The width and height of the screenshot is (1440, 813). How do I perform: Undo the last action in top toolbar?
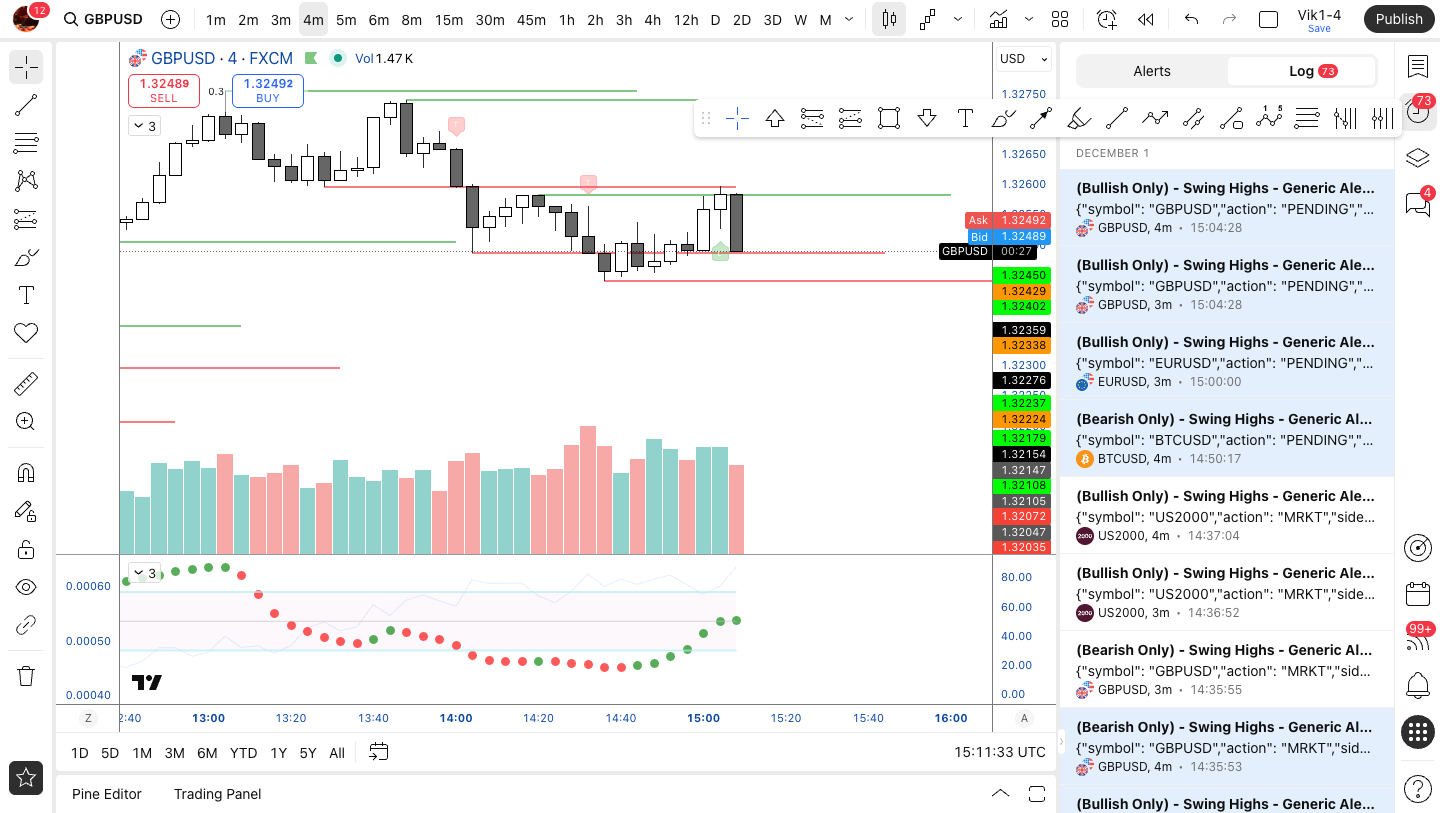coord(1190,19)
